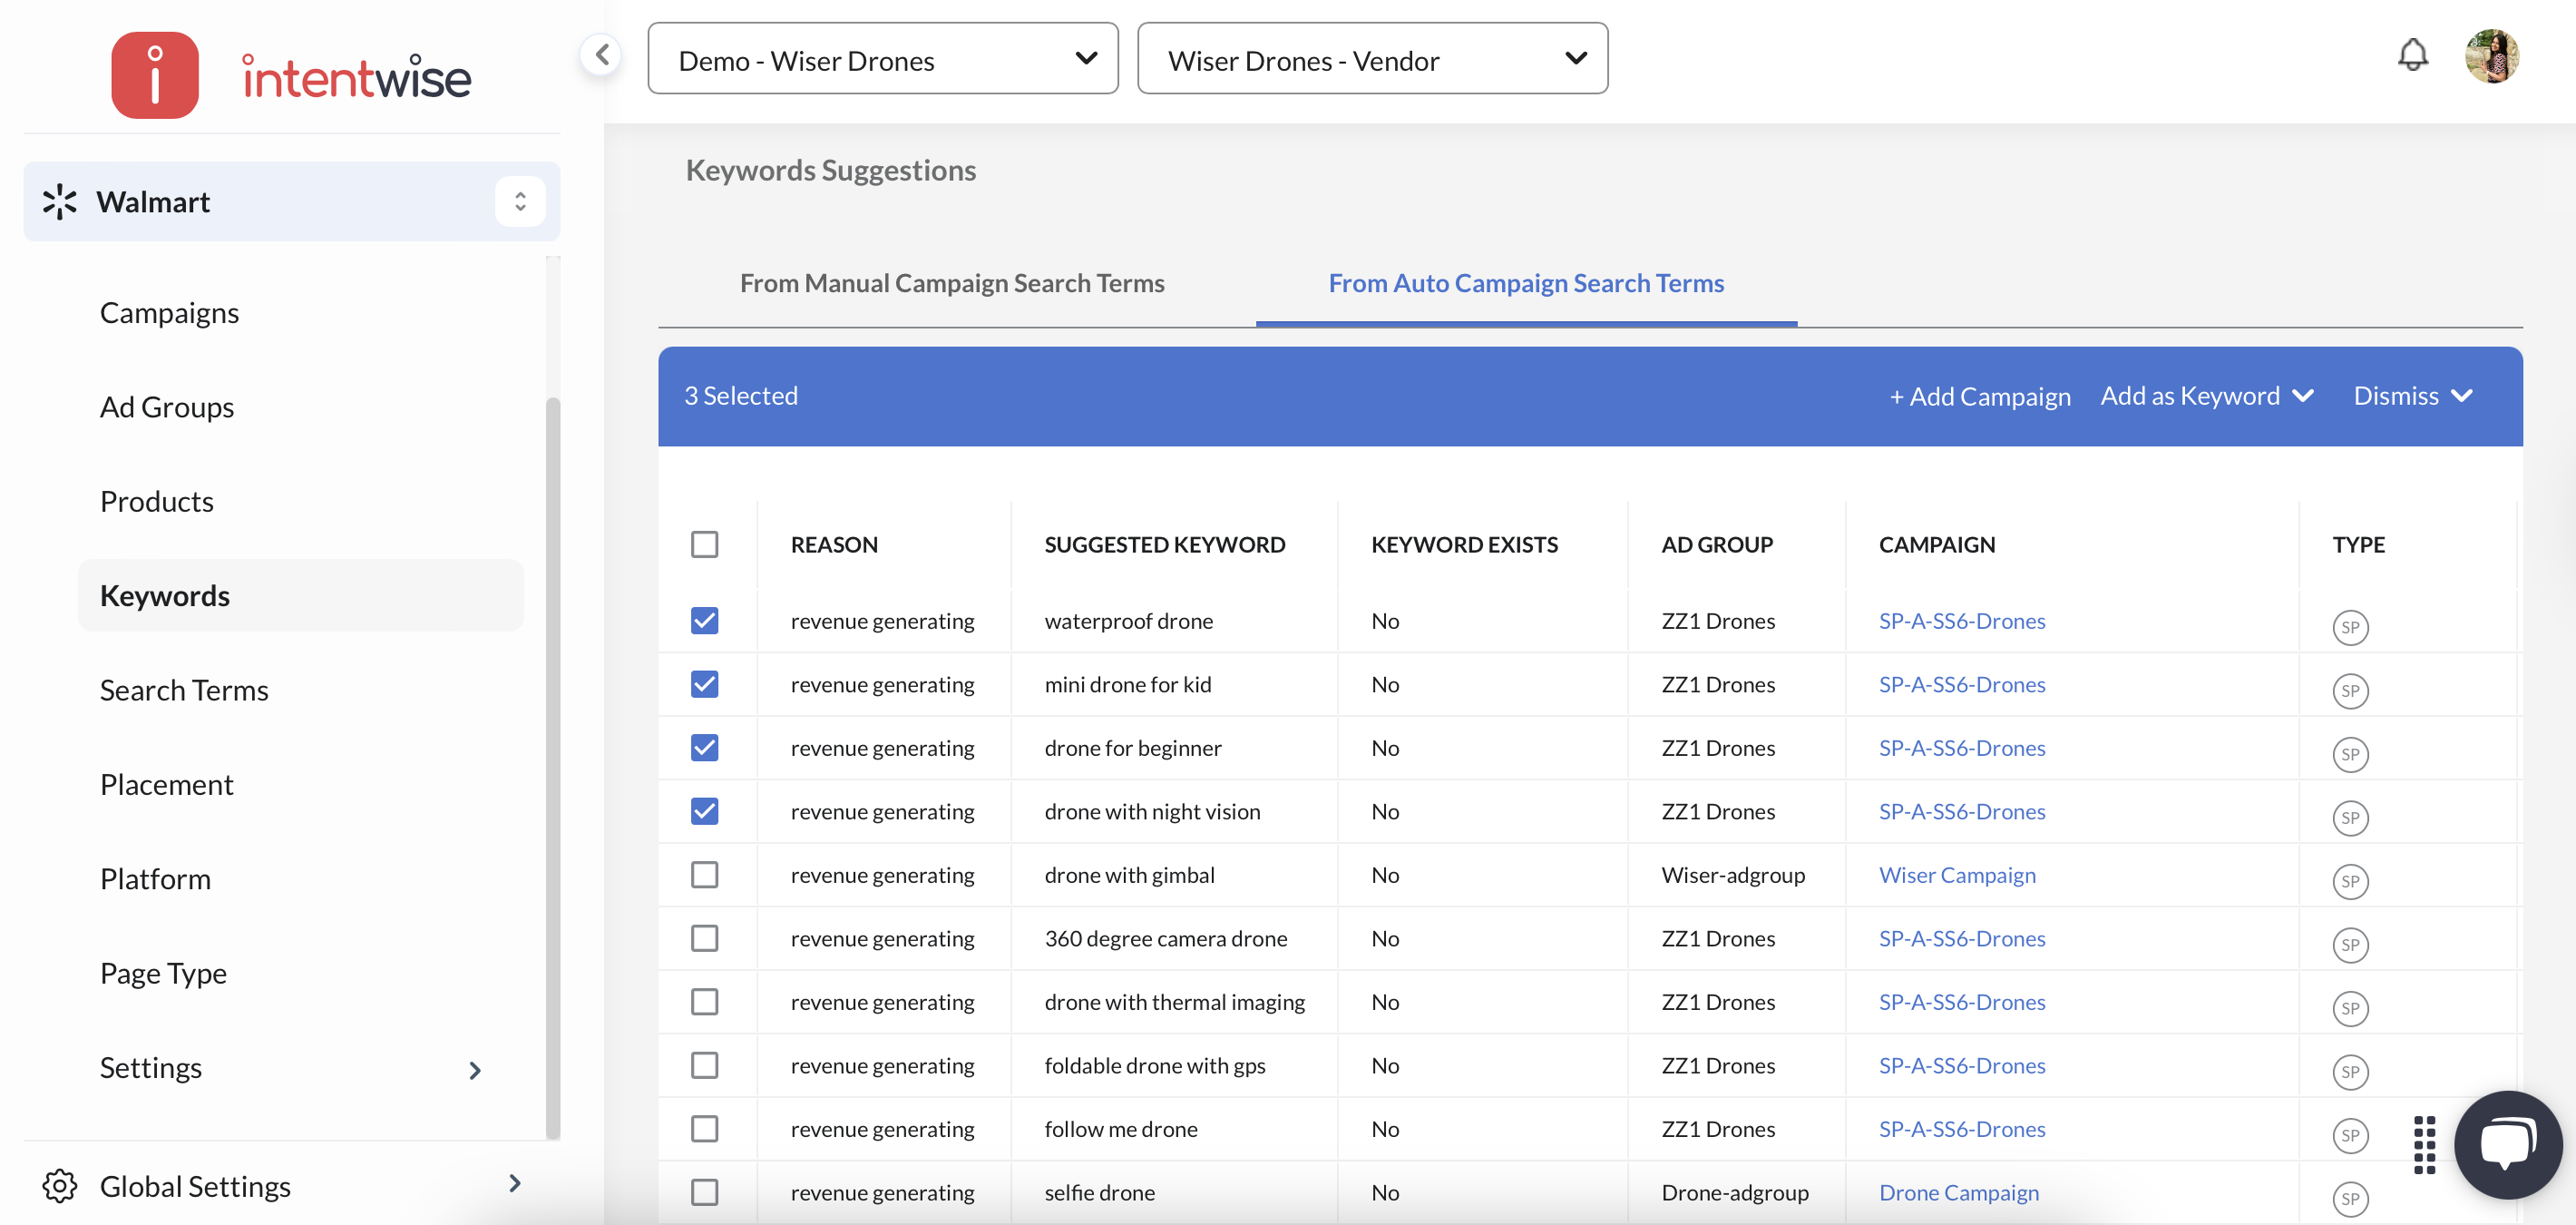Open Platform in the sidebar
This screenshot has height=1225, width=2576.
point(155,878)
